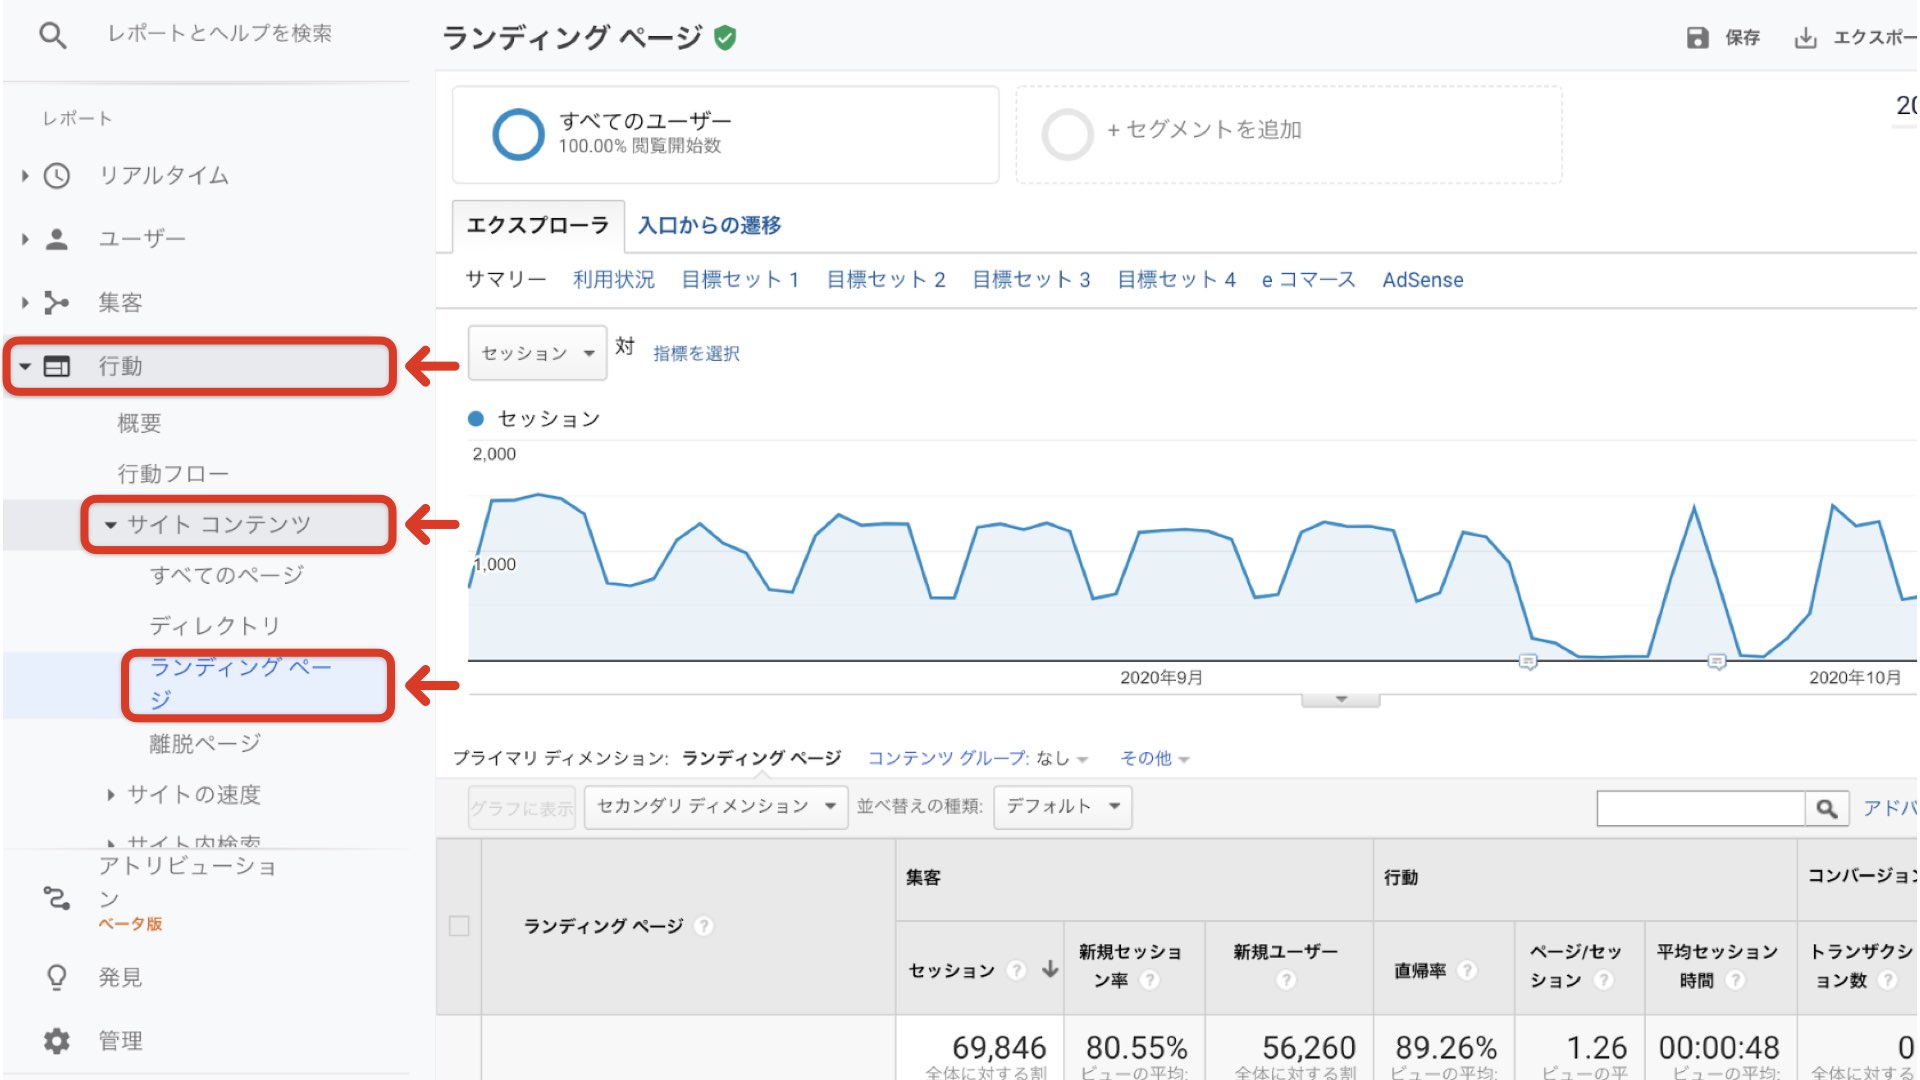Switch to the 入口からの遷移 tab
This screenshot has height=1080, width=1920.
pos(709,226)
